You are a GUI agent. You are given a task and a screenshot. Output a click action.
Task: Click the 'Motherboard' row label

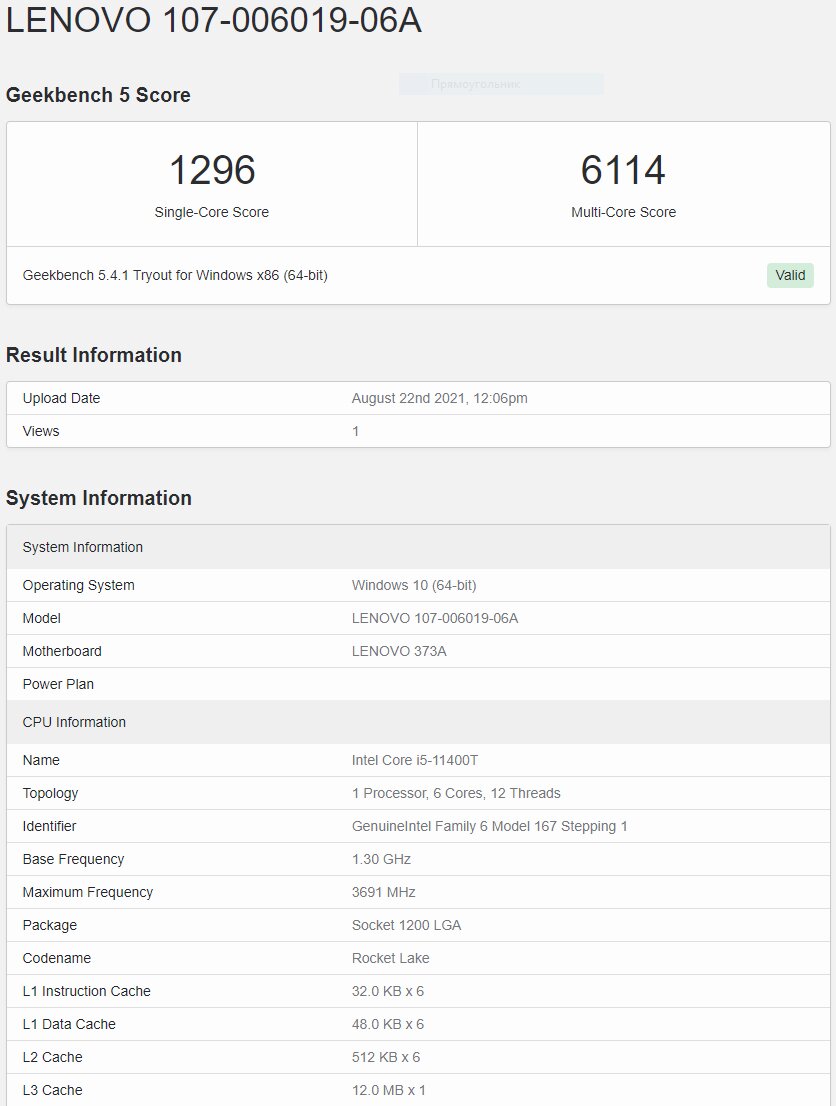coord(62,652)
